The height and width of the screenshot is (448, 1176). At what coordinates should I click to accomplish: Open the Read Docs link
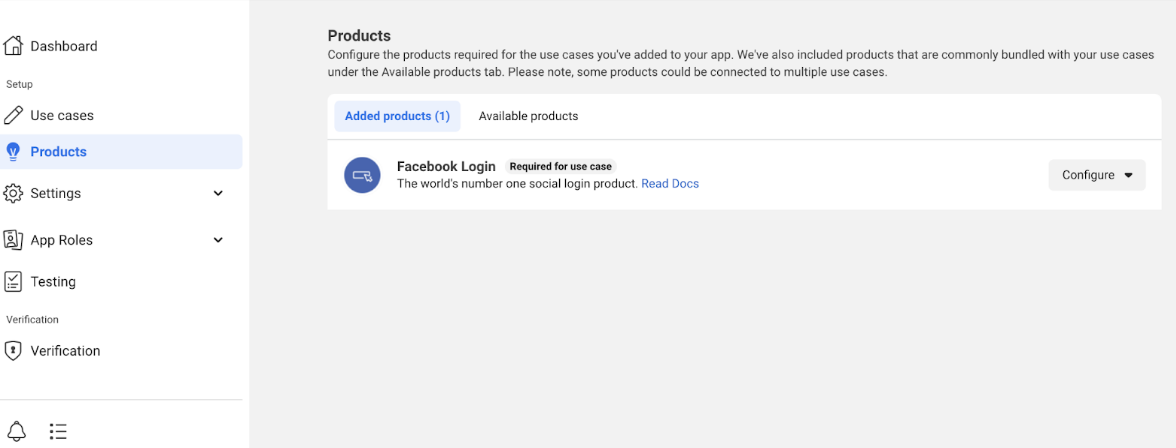pyautogui.click(x=670, y=183)
